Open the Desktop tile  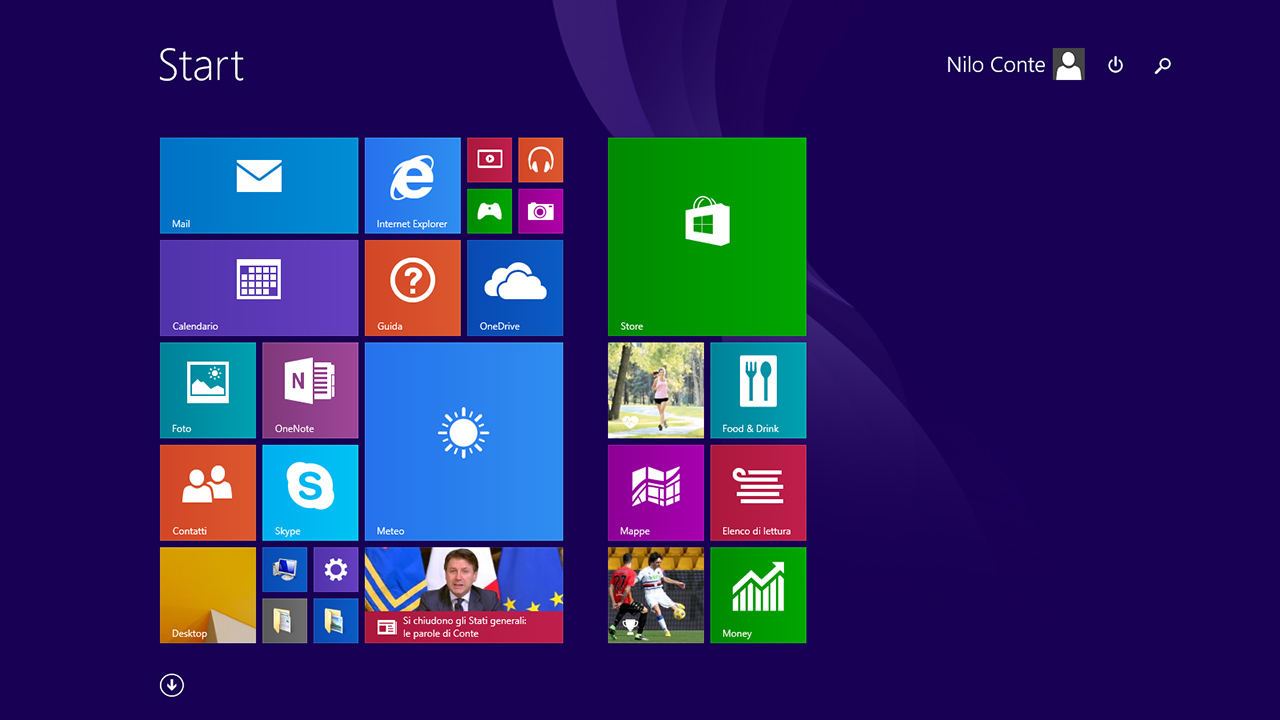point(208,595)
